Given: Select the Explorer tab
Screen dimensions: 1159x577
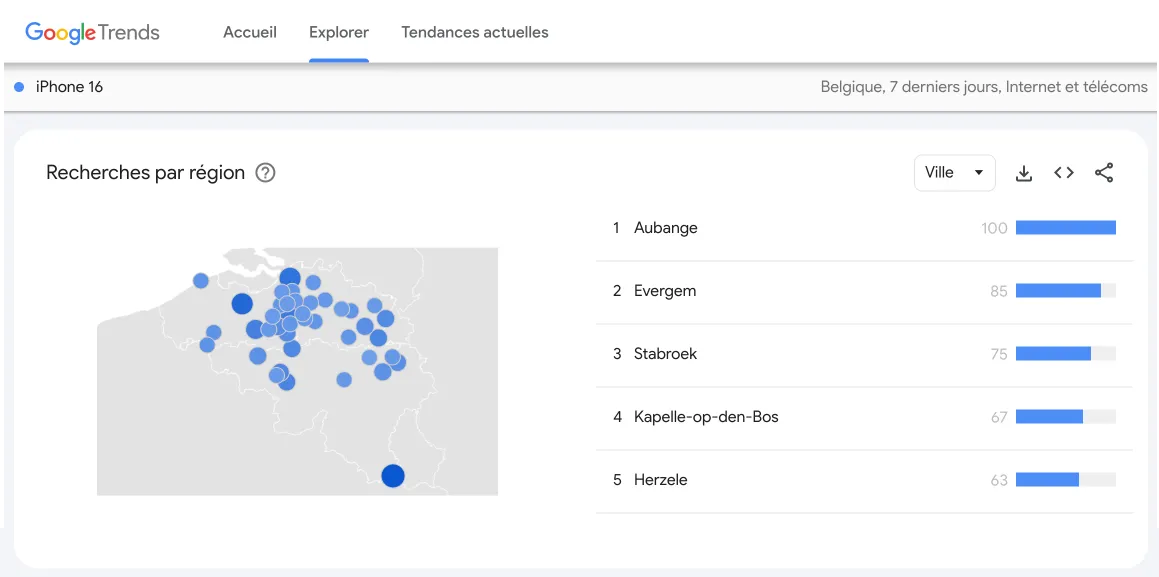Looking at the screenshot, I should click(x=339, y=33).
